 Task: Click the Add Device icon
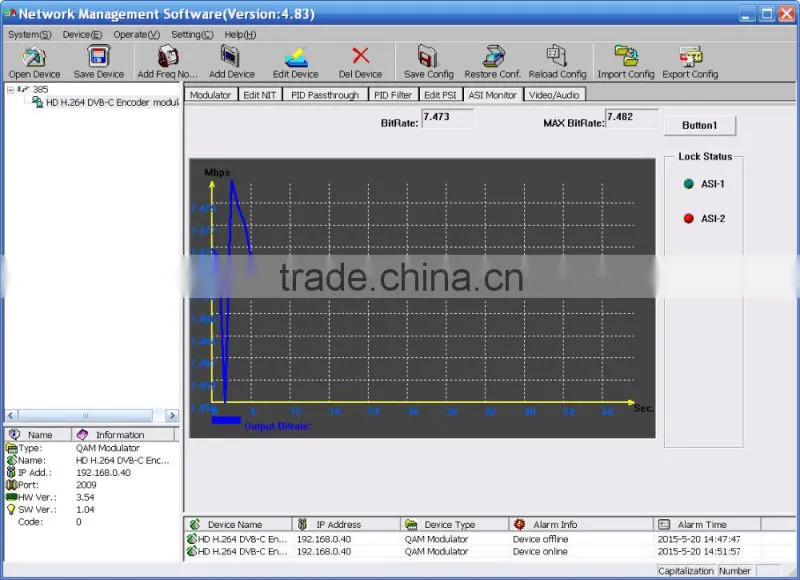[x=232, y=62]
